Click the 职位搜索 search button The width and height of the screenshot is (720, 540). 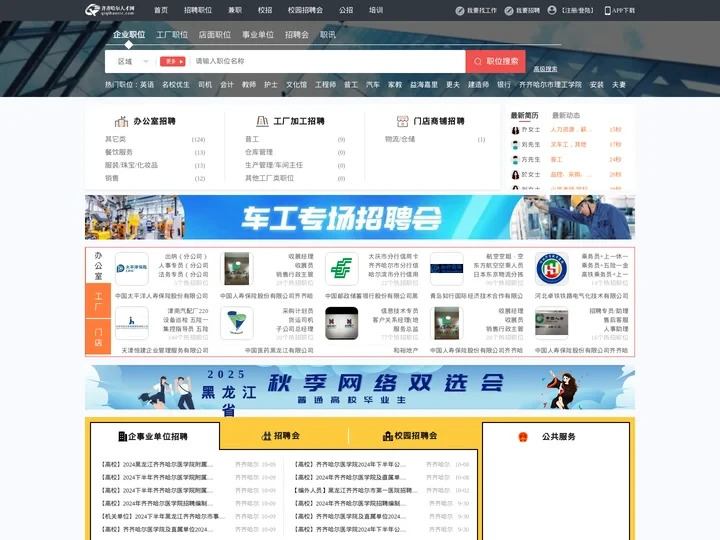[496, 61]
